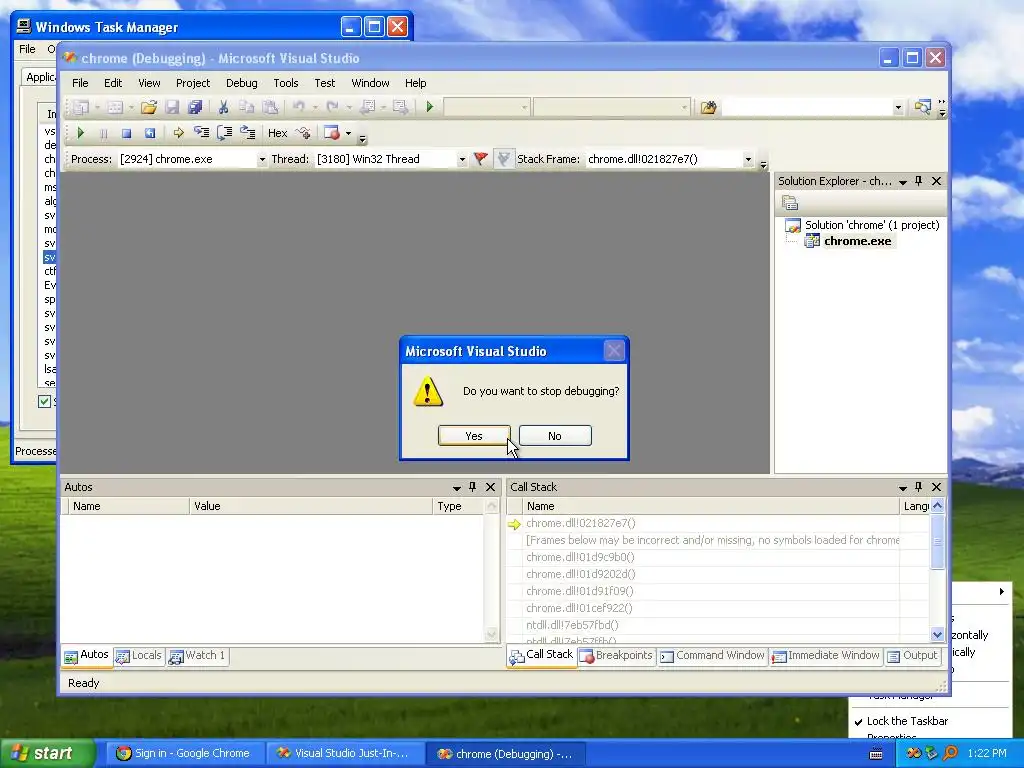This screenshot has height=768, width=1024.
Task: Click the Step Out icon
Action: [x=248, y=133]
